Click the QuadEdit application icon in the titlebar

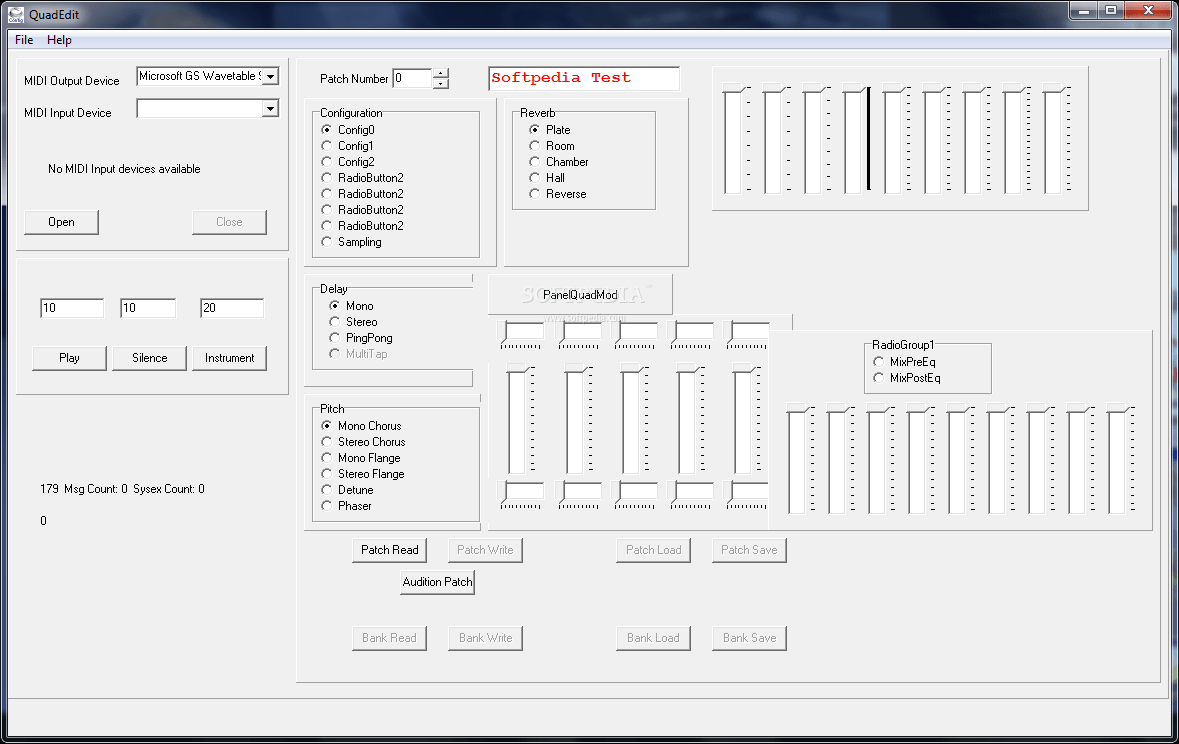pyautogui.click(x=14, y=14)
